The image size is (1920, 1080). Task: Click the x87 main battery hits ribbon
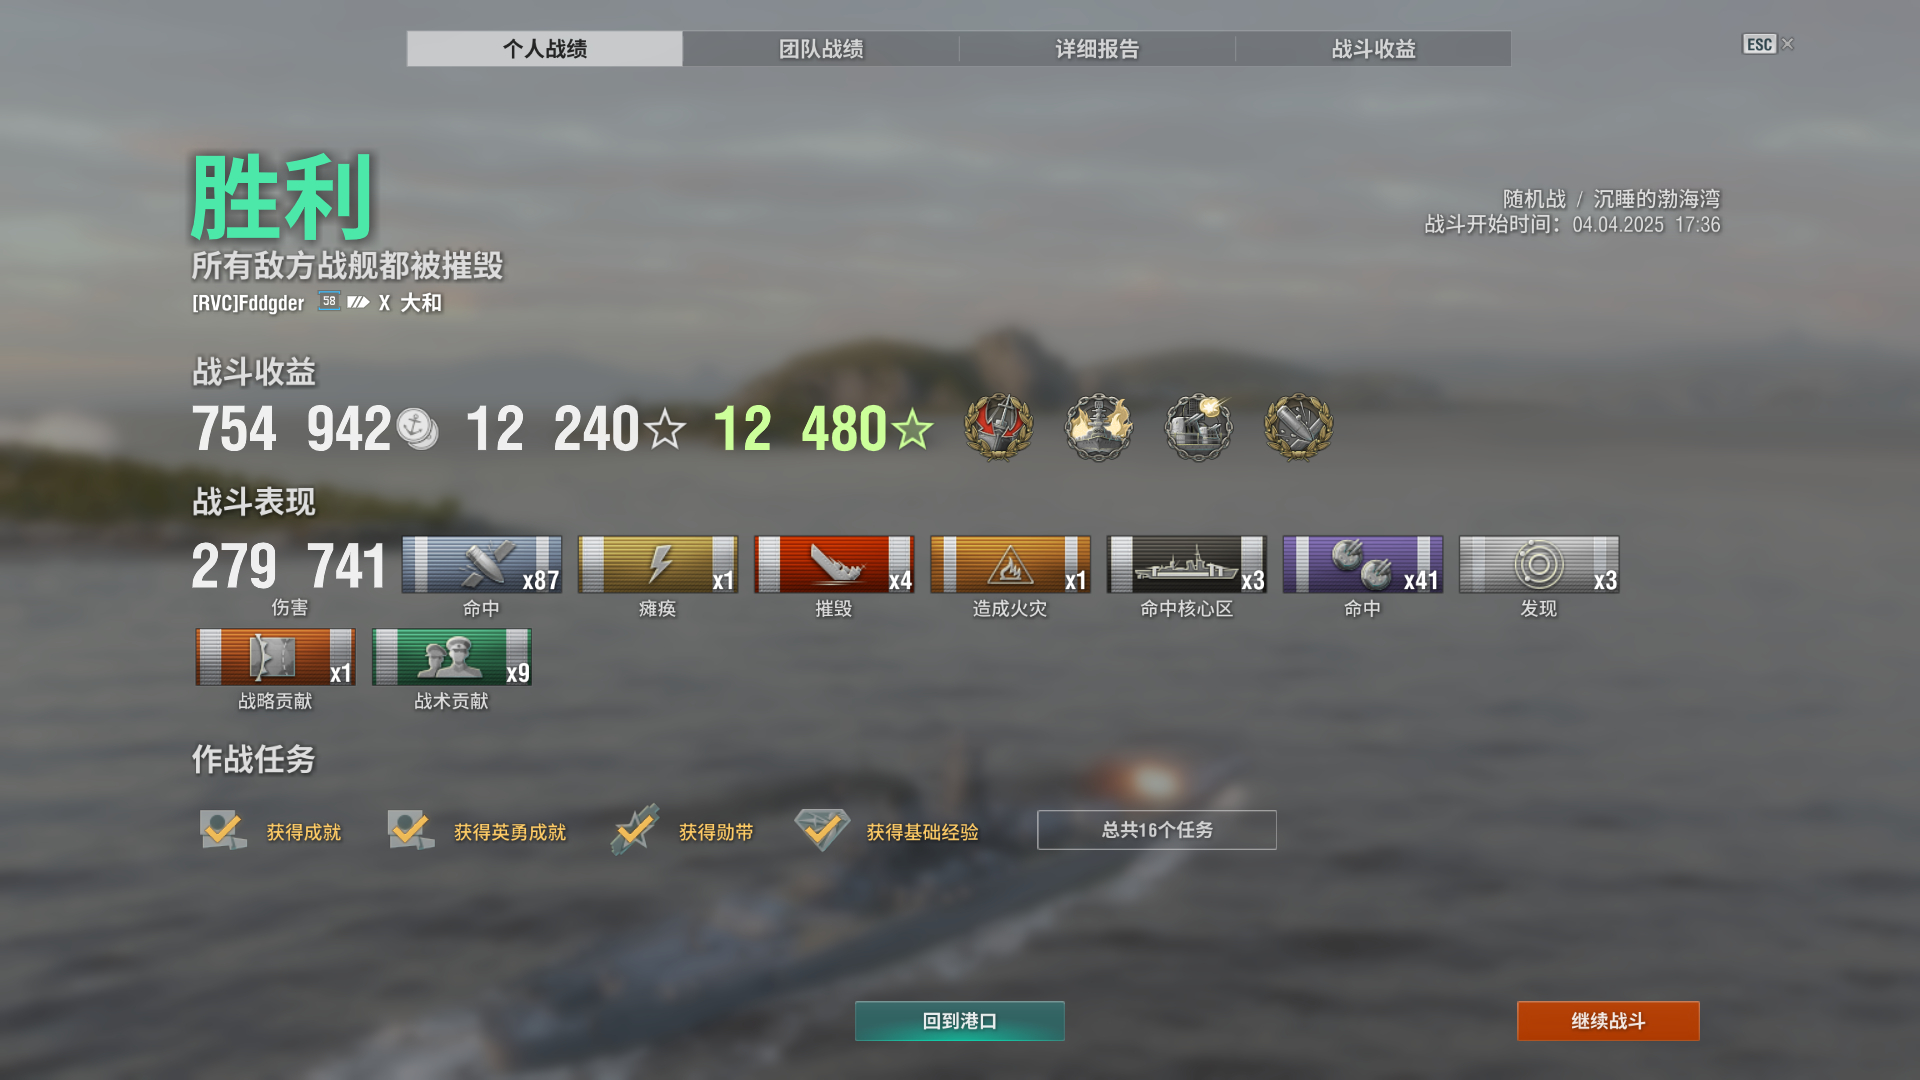coord(482,565)
